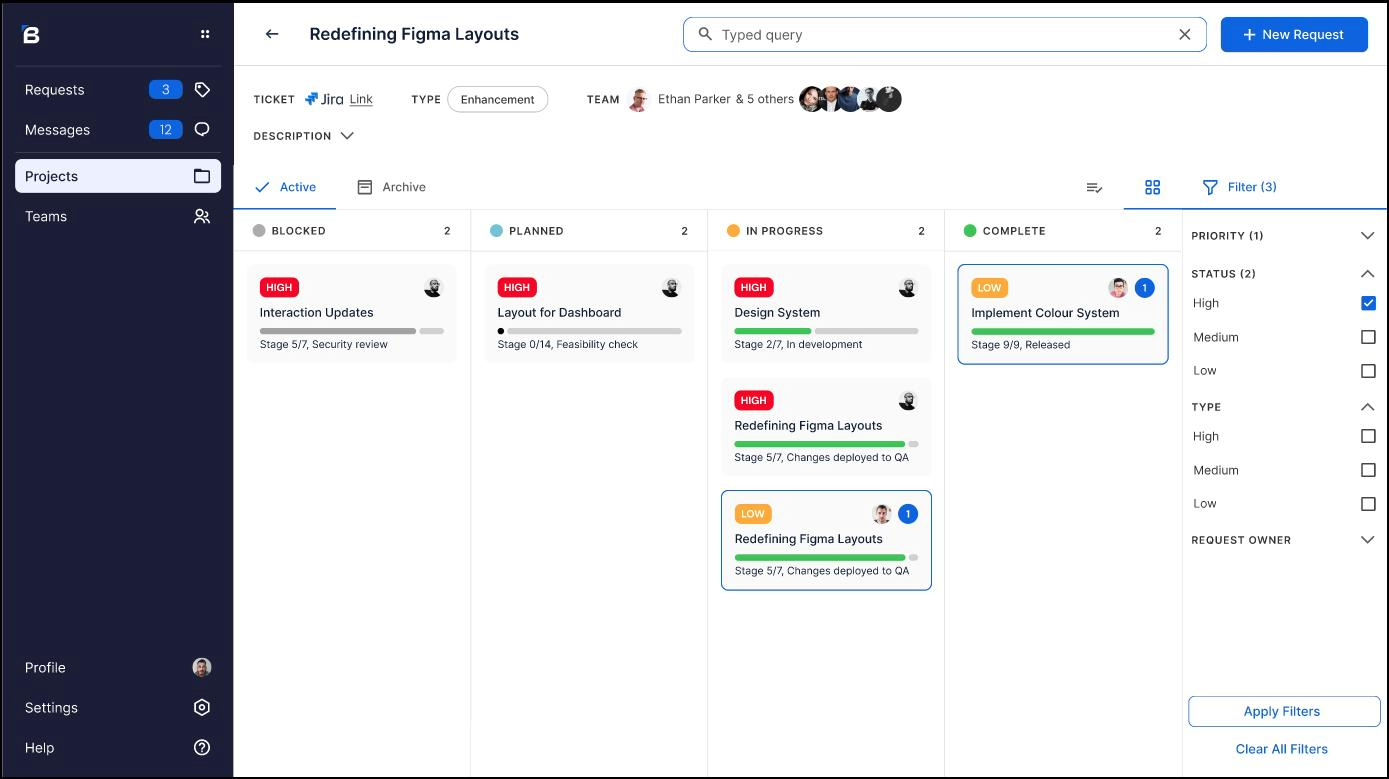Click the Design System card progress bar
1389x779 pixels.
coord(825,331)
